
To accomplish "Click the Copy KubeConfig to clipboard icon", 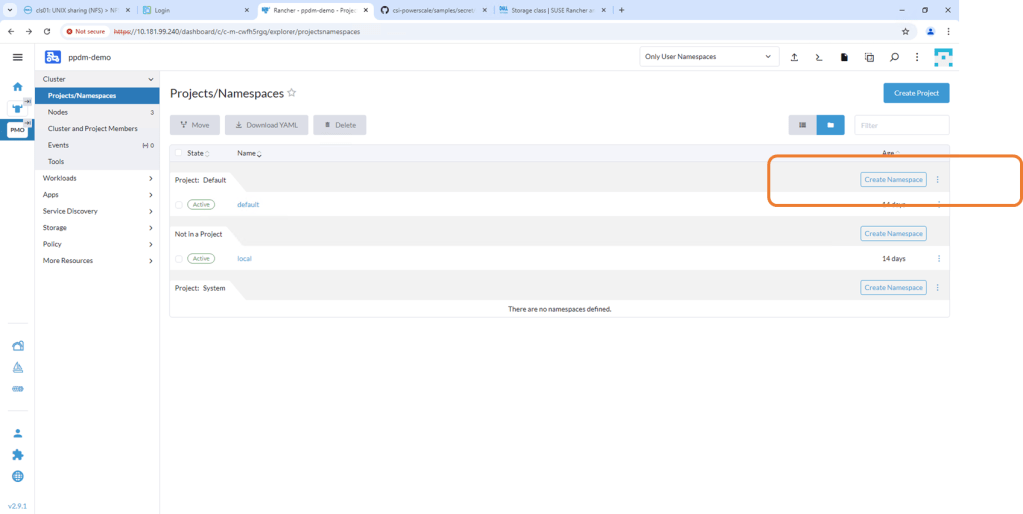I will (x=869, y=57).
